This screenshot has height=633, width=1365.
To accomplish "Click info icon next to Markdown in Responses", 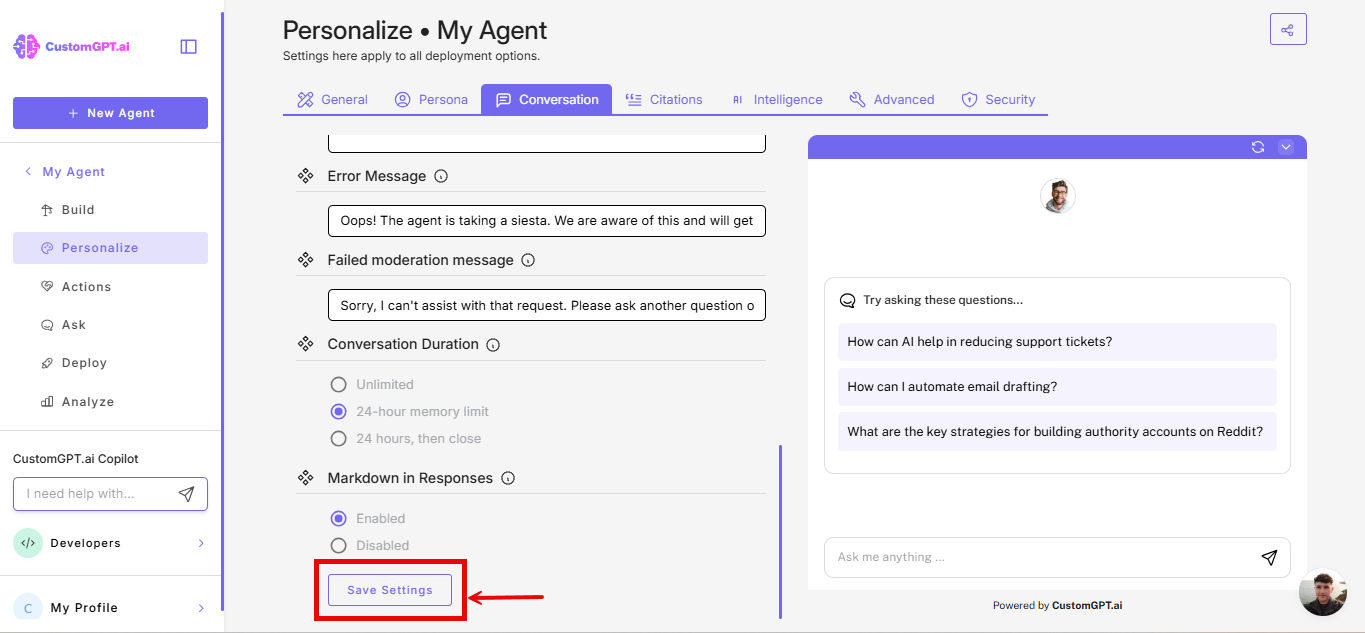I will coord(507,478).
